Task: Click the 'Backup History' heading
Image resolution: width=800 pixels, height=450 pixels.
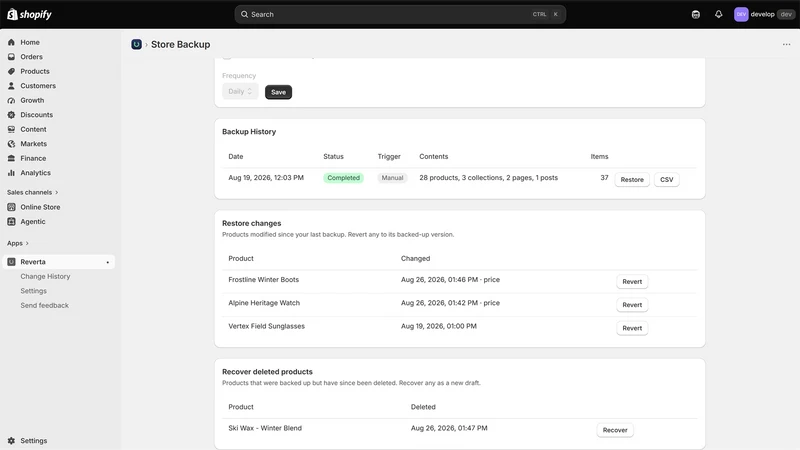Action: click(x=249, y=132)
